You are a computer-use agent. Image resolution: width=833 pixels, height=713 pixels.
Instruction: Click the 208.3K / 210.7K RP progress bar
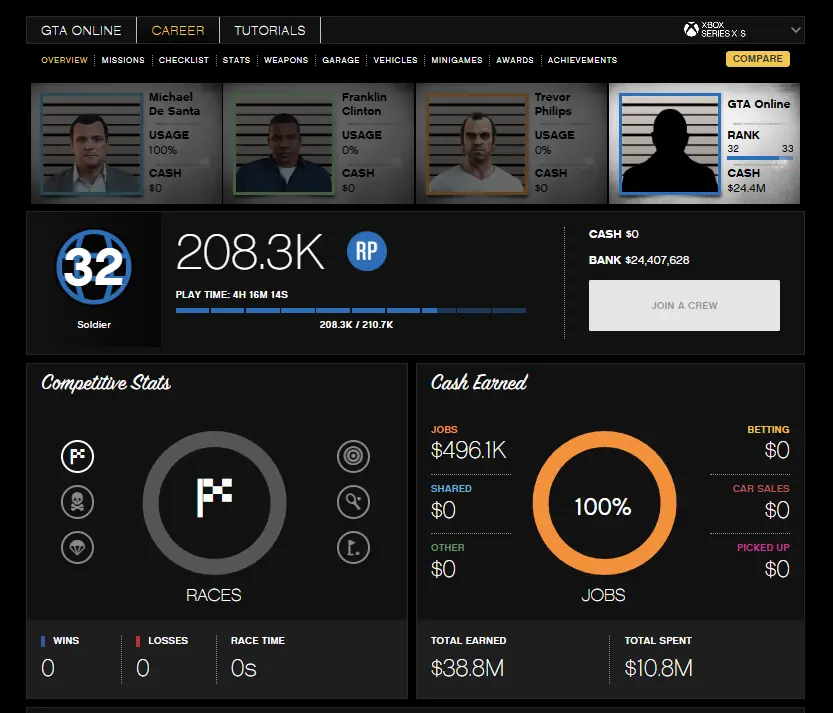pos(351,310)
